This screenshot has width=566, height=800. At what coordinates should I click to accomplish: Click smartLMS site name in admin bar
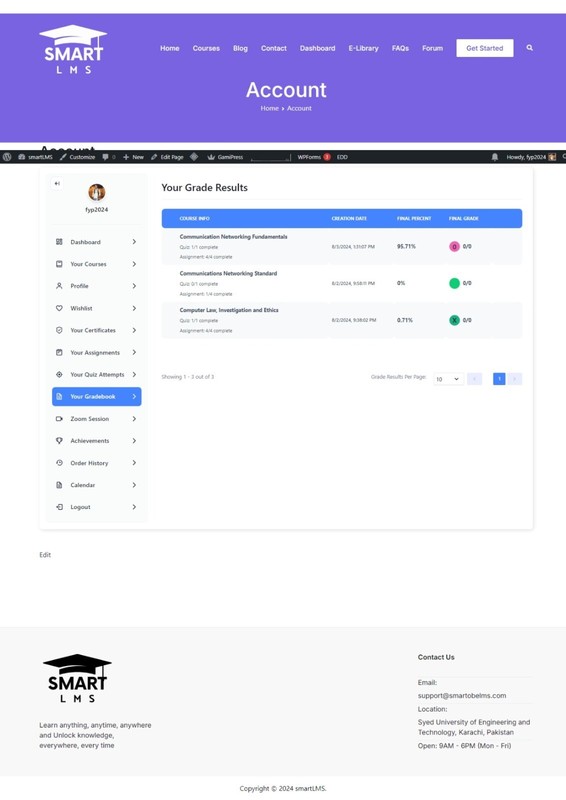(35, 157)
